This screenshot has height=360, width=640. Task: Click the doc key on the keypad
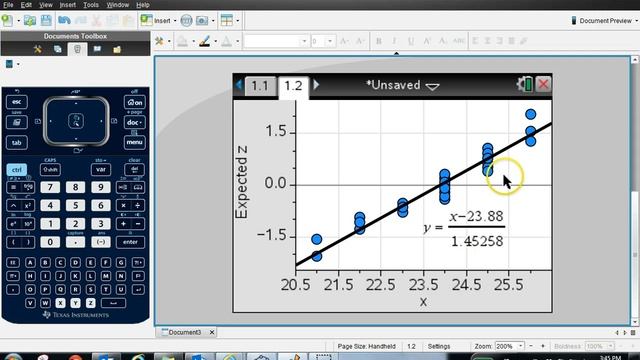[x=135, y=122]
